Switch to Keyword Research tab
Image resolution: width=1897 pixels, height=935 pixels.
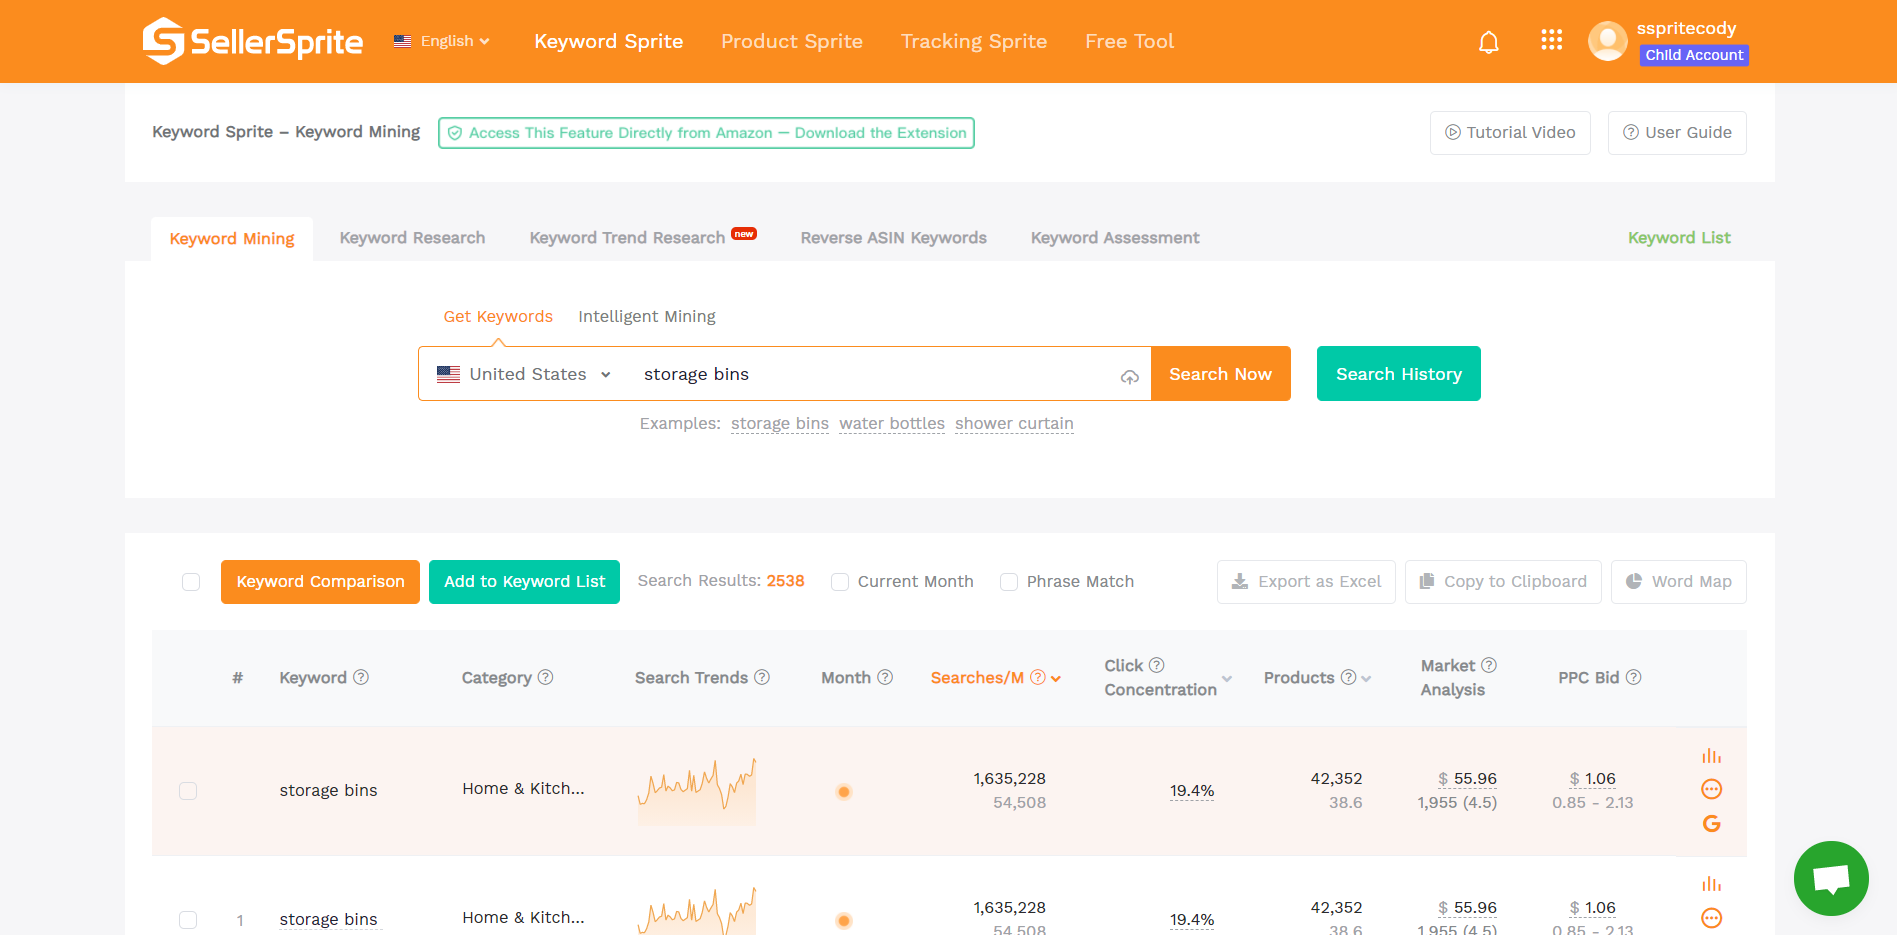[x=412, y=238]
